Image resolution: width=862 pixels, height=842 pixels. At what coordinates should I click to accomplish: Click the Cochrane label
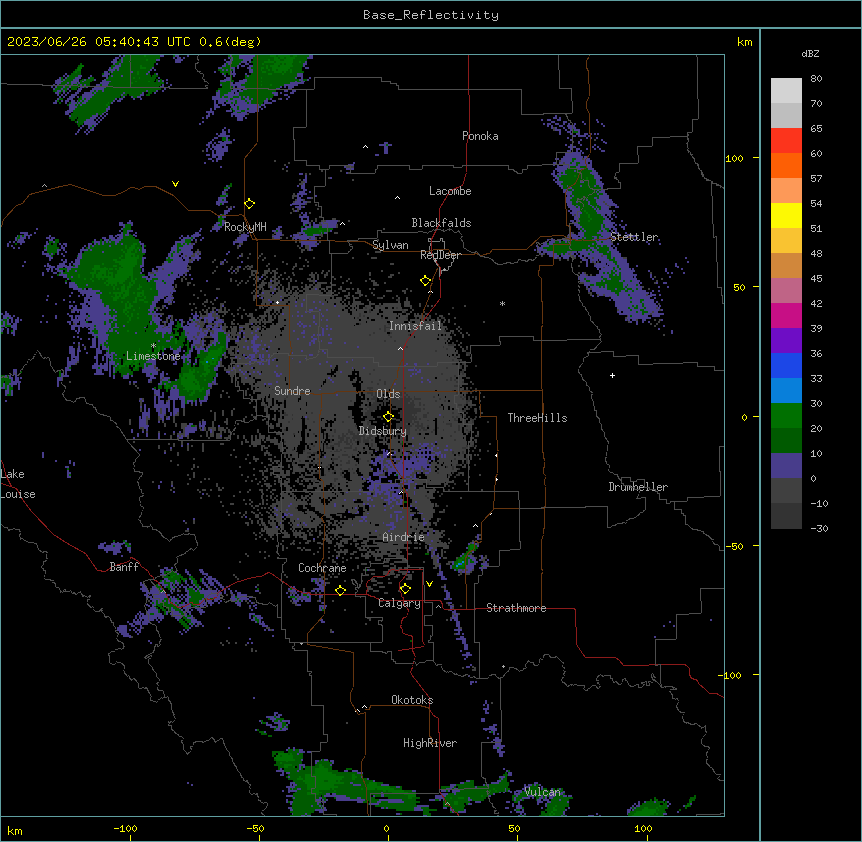[x=322, y=568]
